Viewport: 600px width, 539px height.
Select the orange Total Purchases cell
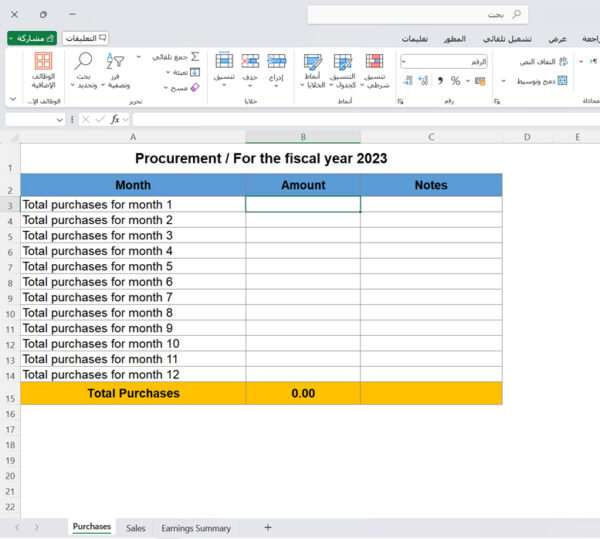[x=133, y=393]
